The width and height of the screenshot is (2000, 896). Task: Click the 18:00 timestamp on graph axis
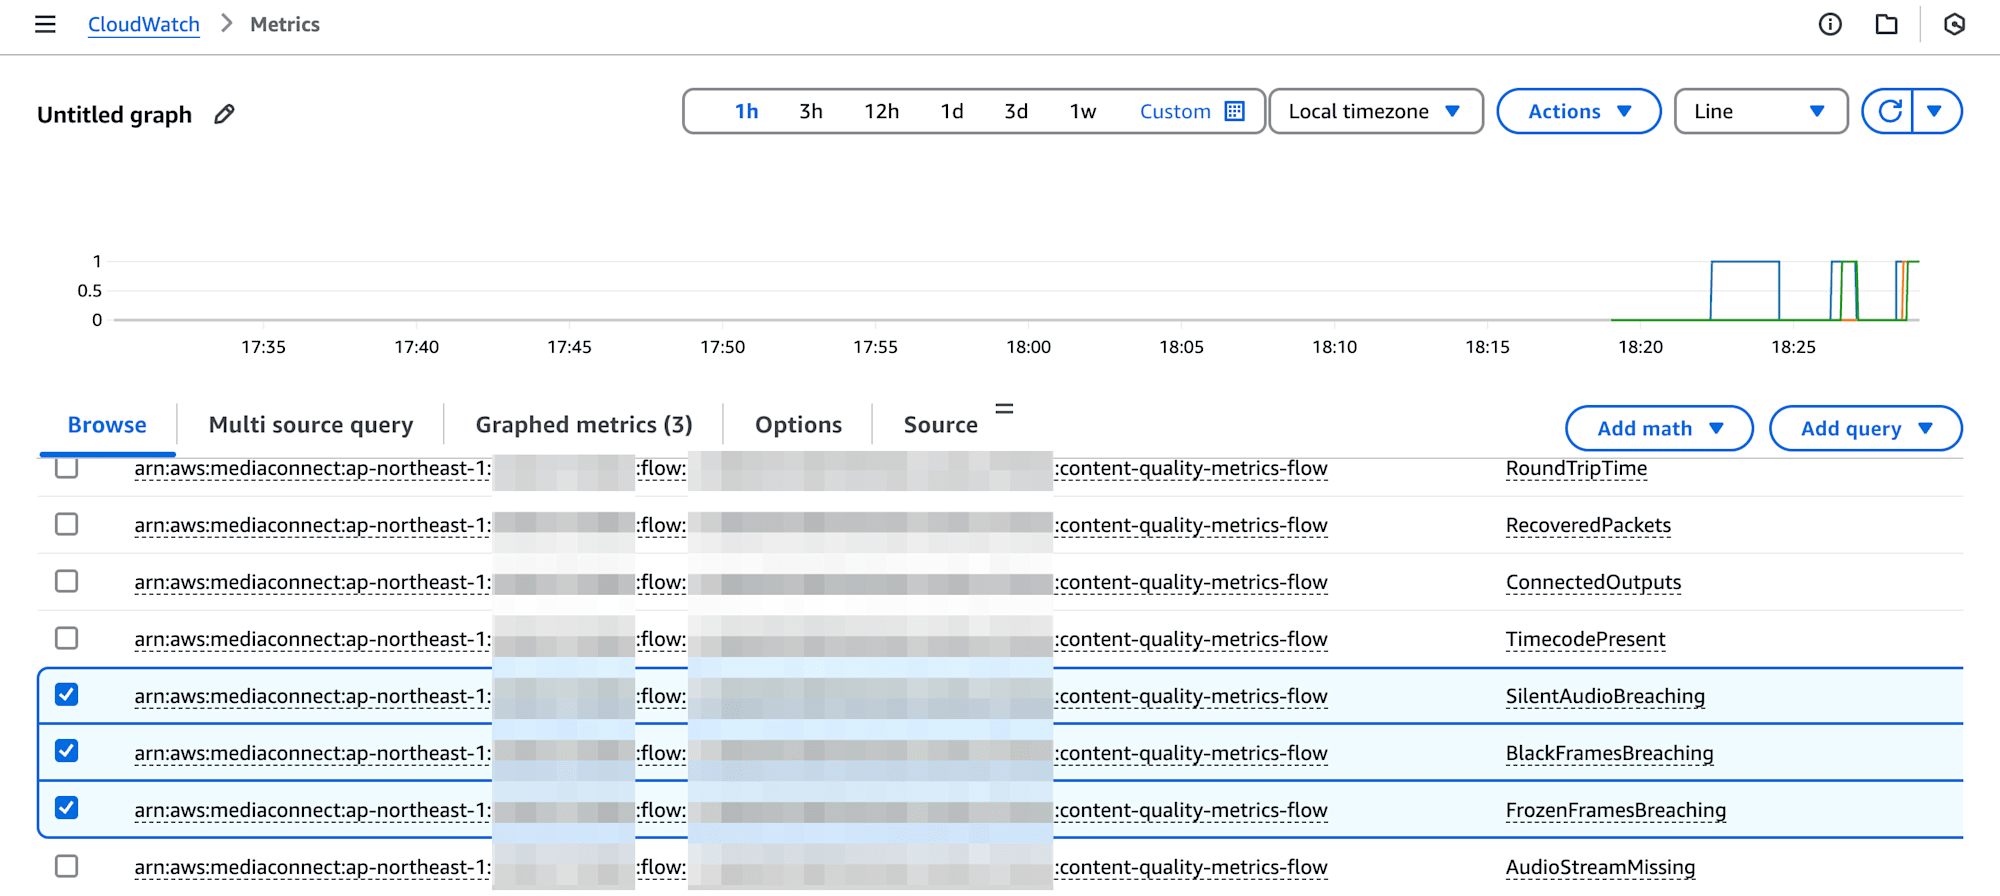(x=1028, y=347)
